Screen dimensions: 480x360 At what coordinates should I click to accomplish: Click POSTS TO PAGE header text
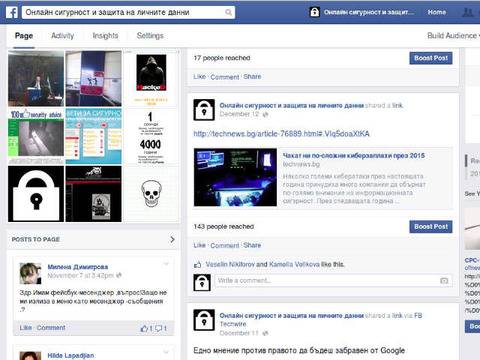pos(36,239)
